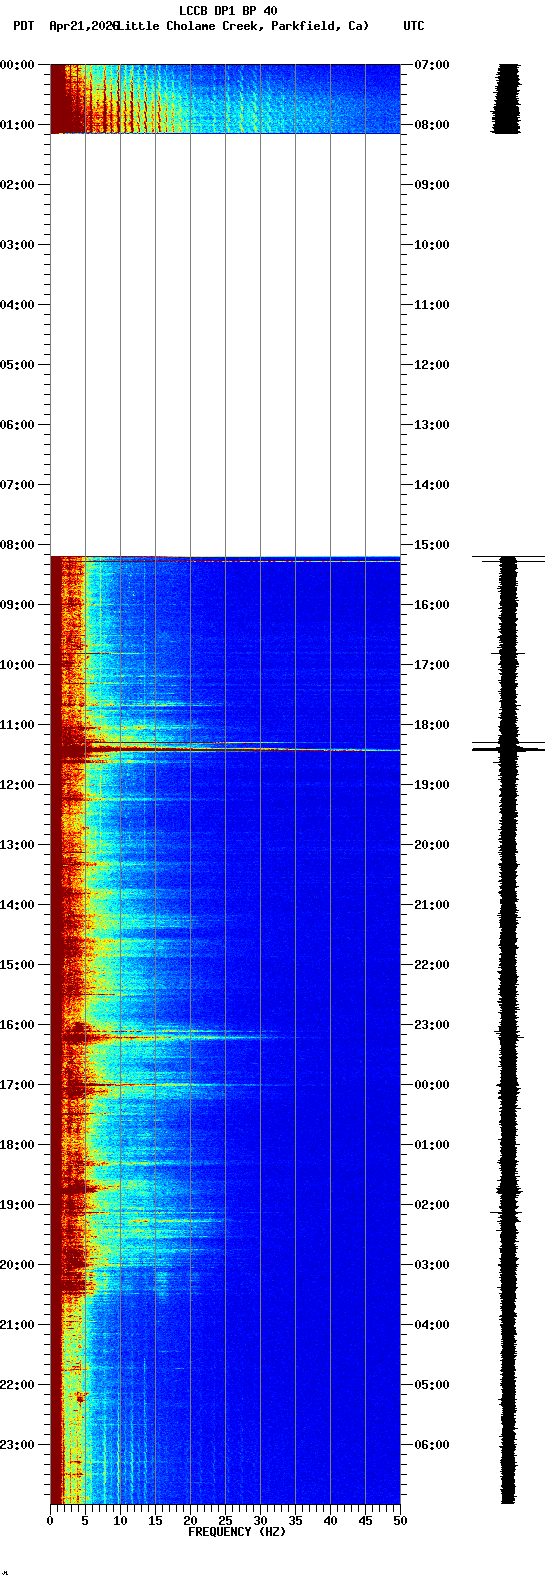Viewport: 552px width, 1584px height.
Task: Select the 03:00 label on PDT axis
Action: click(18, 245)
